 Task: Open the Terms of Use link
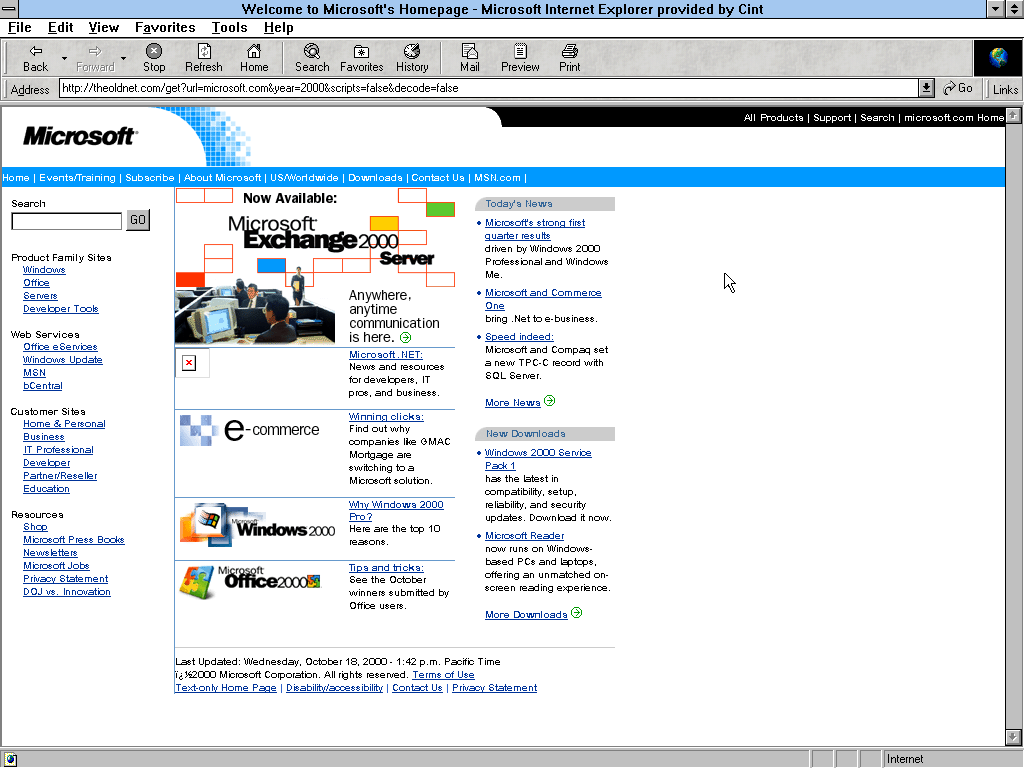(x=443, y=675)
